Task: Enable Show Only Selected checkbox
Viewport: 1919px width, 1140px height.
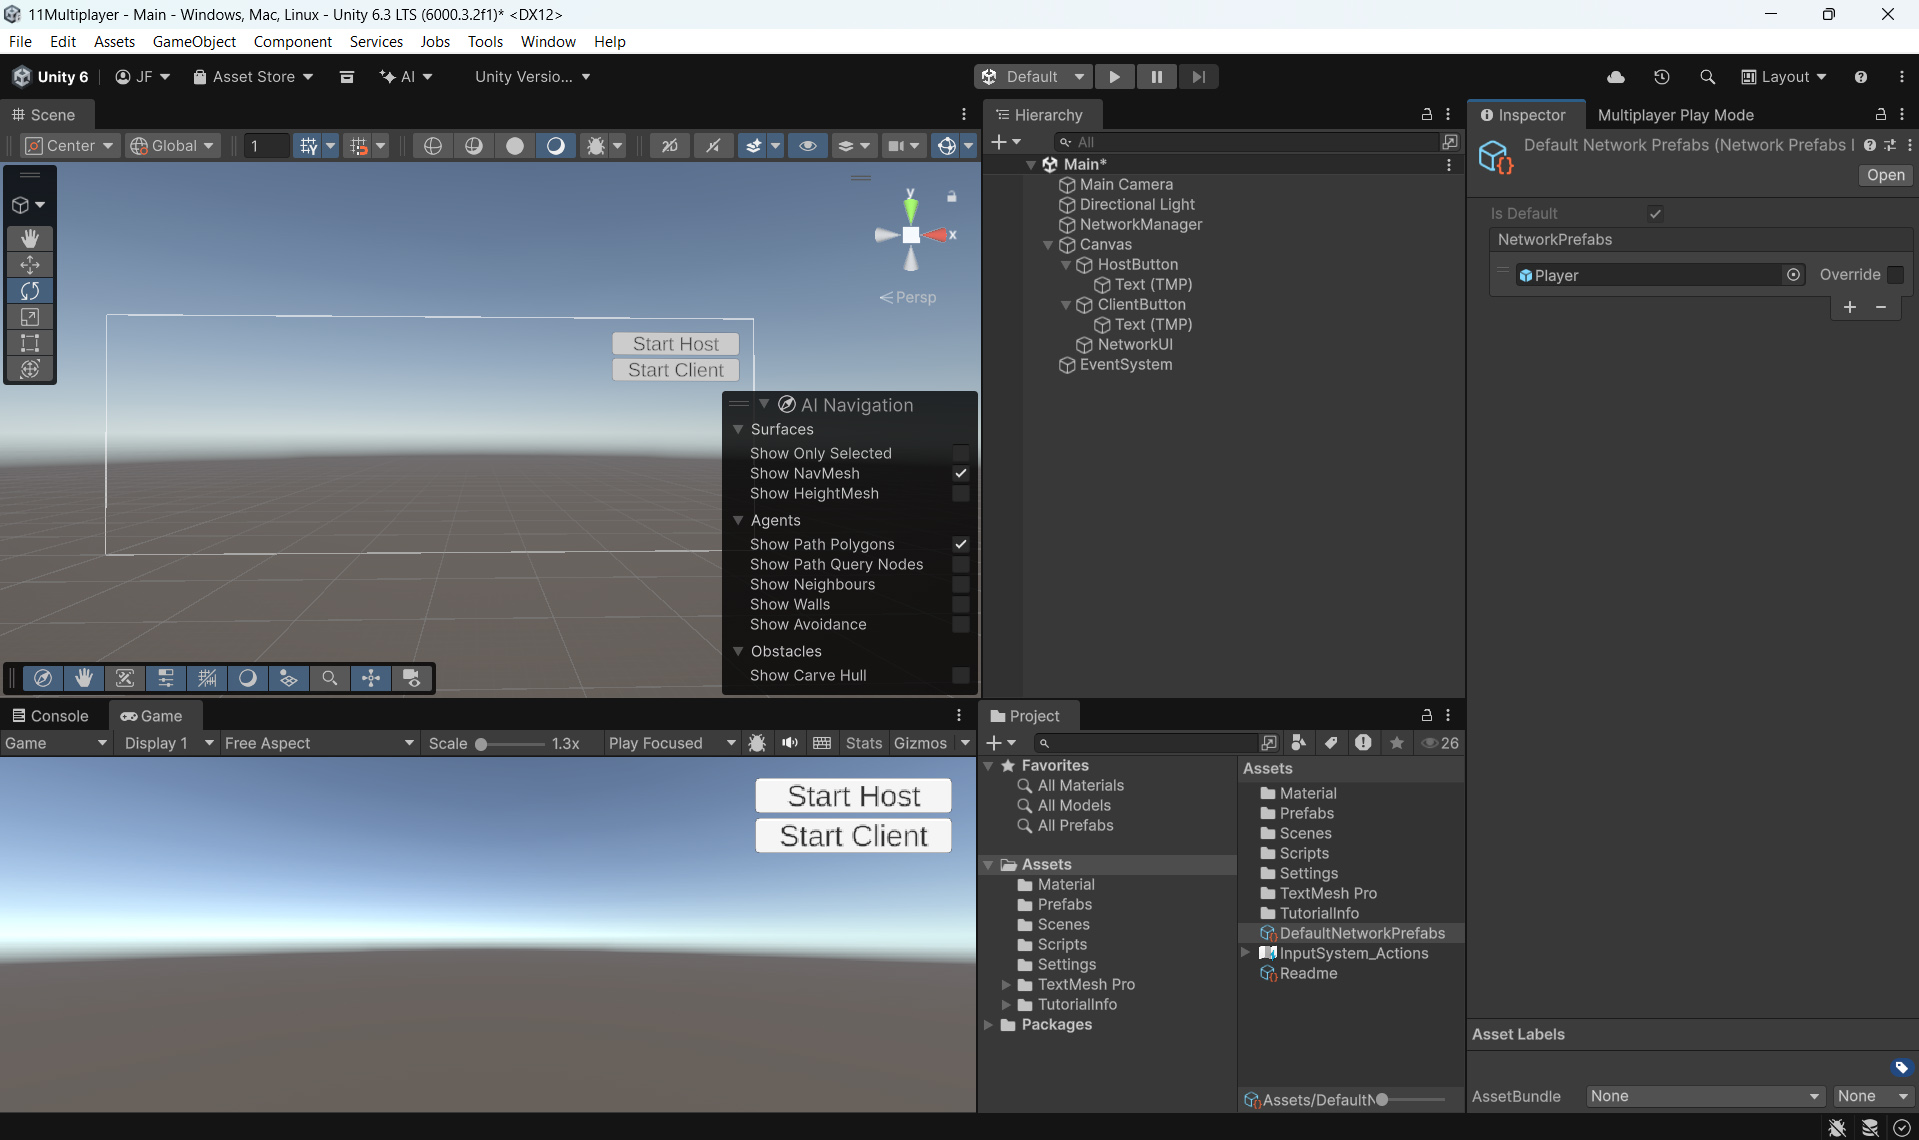Action: coord(960,453)
